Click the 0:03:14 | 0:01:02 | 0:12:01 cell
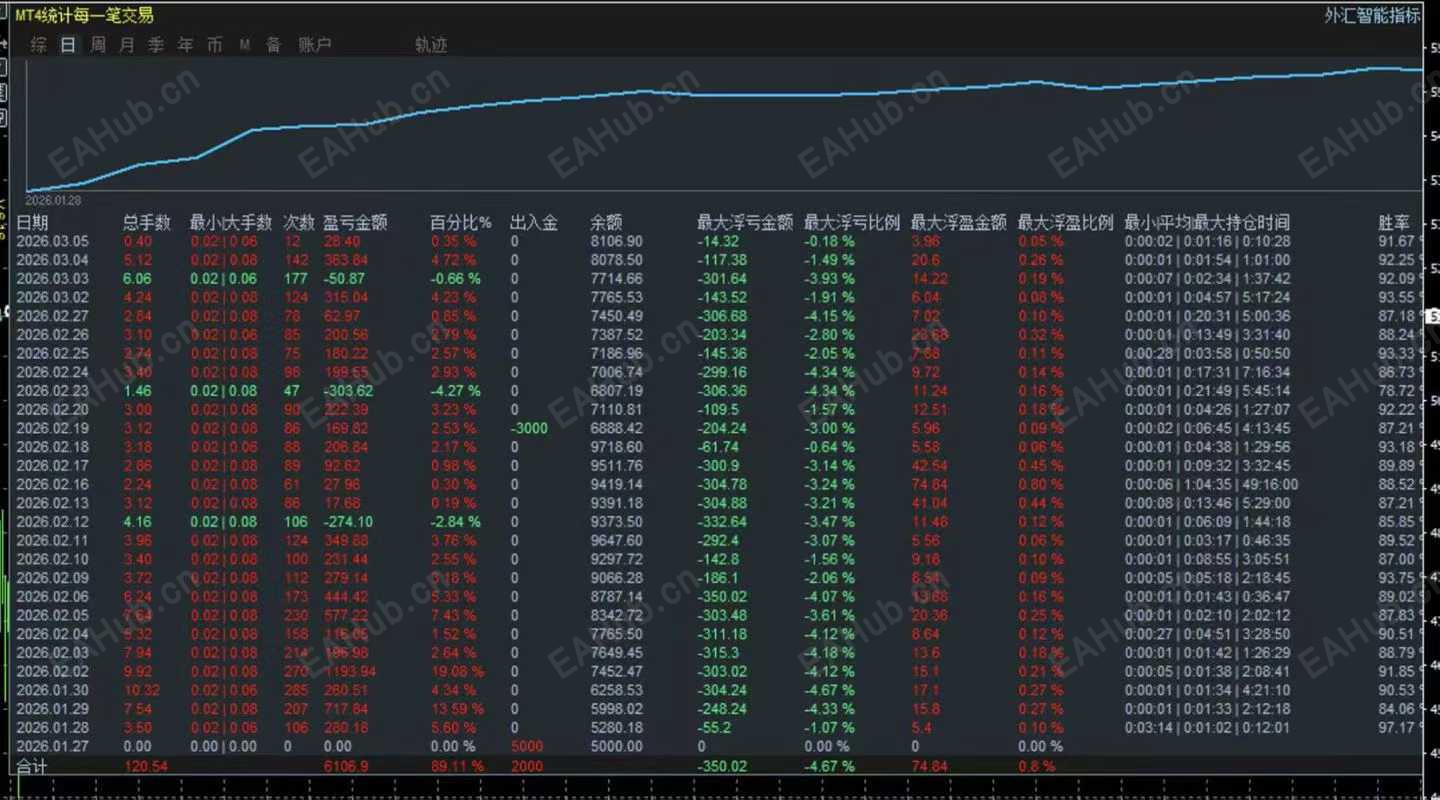 tap(1207, 727)
